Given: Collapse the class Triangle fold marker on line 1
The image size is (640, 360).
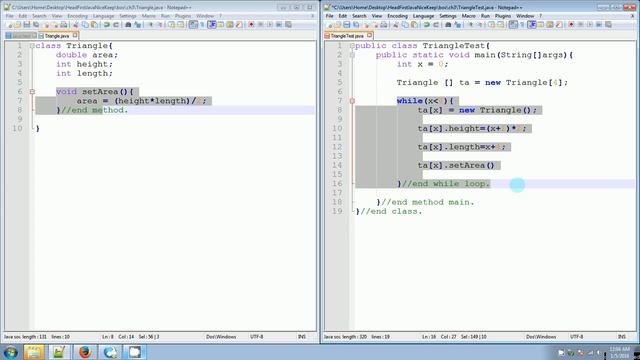Looking at the screenshot, I should [32, 46].
